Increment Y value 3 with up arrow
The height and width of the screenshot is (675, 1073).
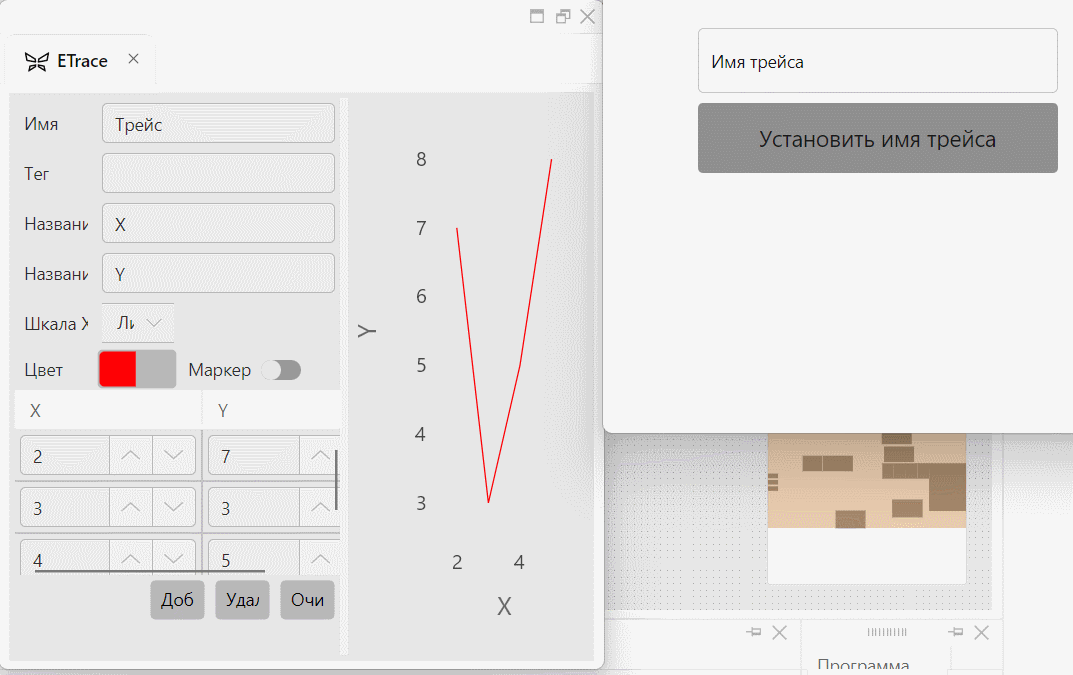(x=320, y=507)
